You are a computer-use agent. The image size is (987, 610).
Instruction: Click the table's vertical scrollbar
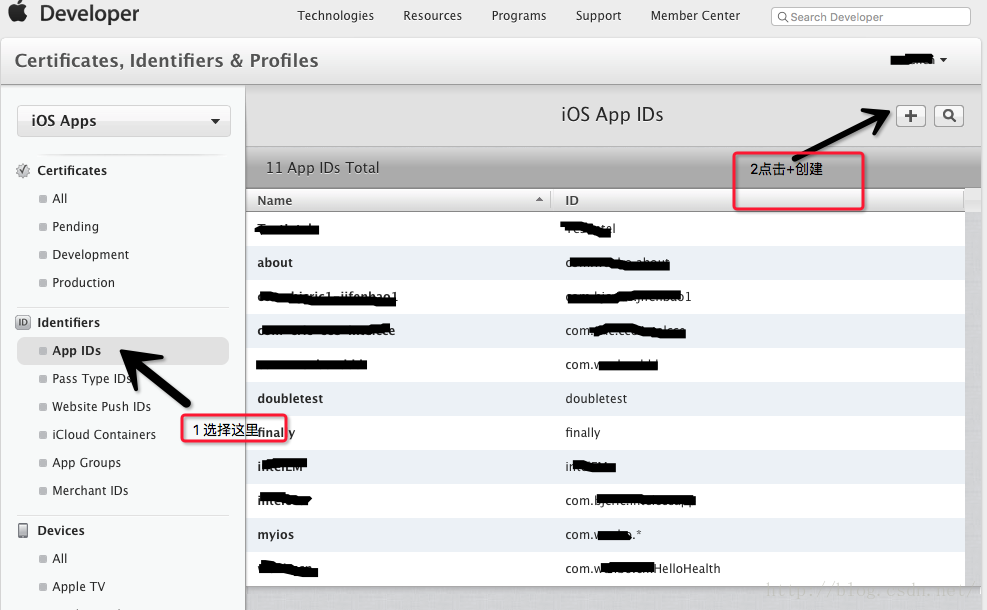coord(973,390)
